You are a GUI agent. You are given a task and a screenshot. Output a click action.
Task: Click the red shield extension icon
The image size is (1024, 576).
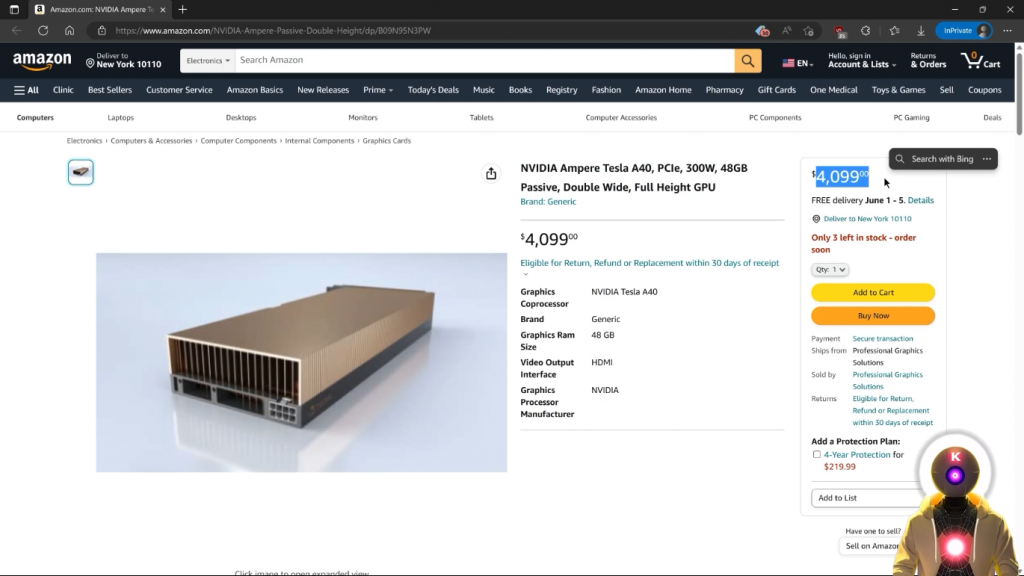[x=839, y=31]
